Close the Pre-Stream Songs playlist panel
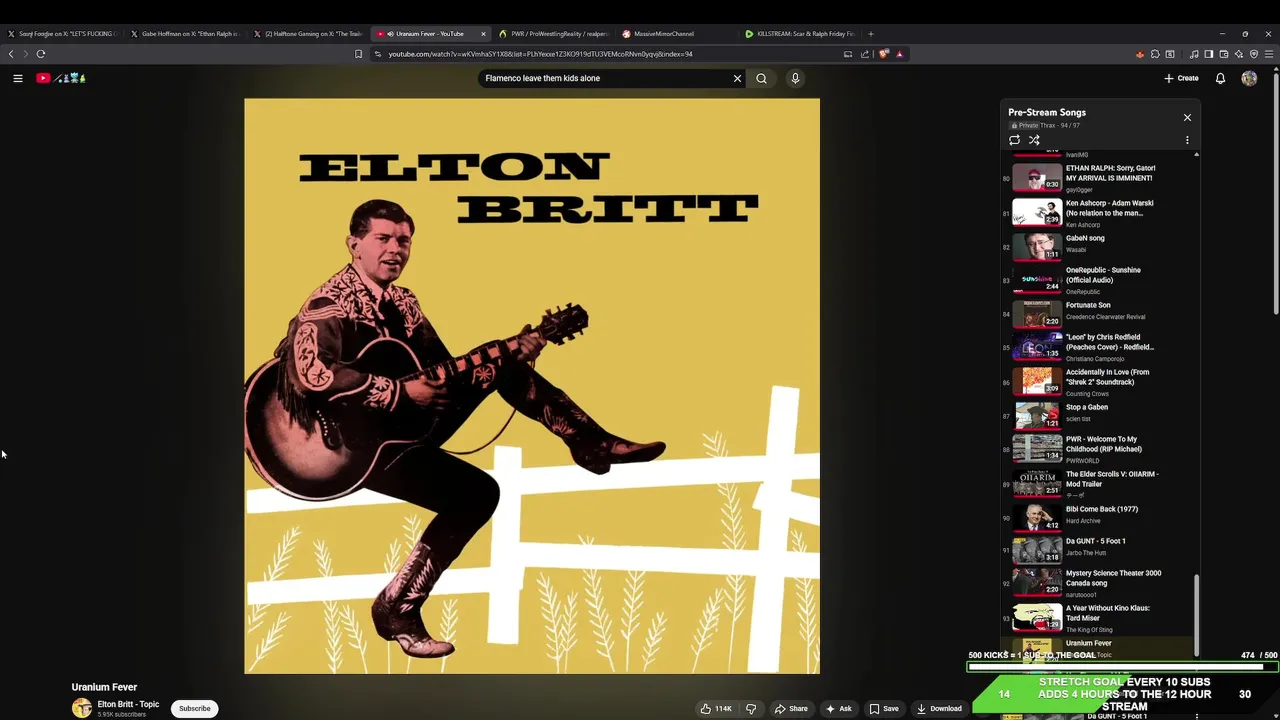1280x720 pixels. click(x=1187, y=117)
